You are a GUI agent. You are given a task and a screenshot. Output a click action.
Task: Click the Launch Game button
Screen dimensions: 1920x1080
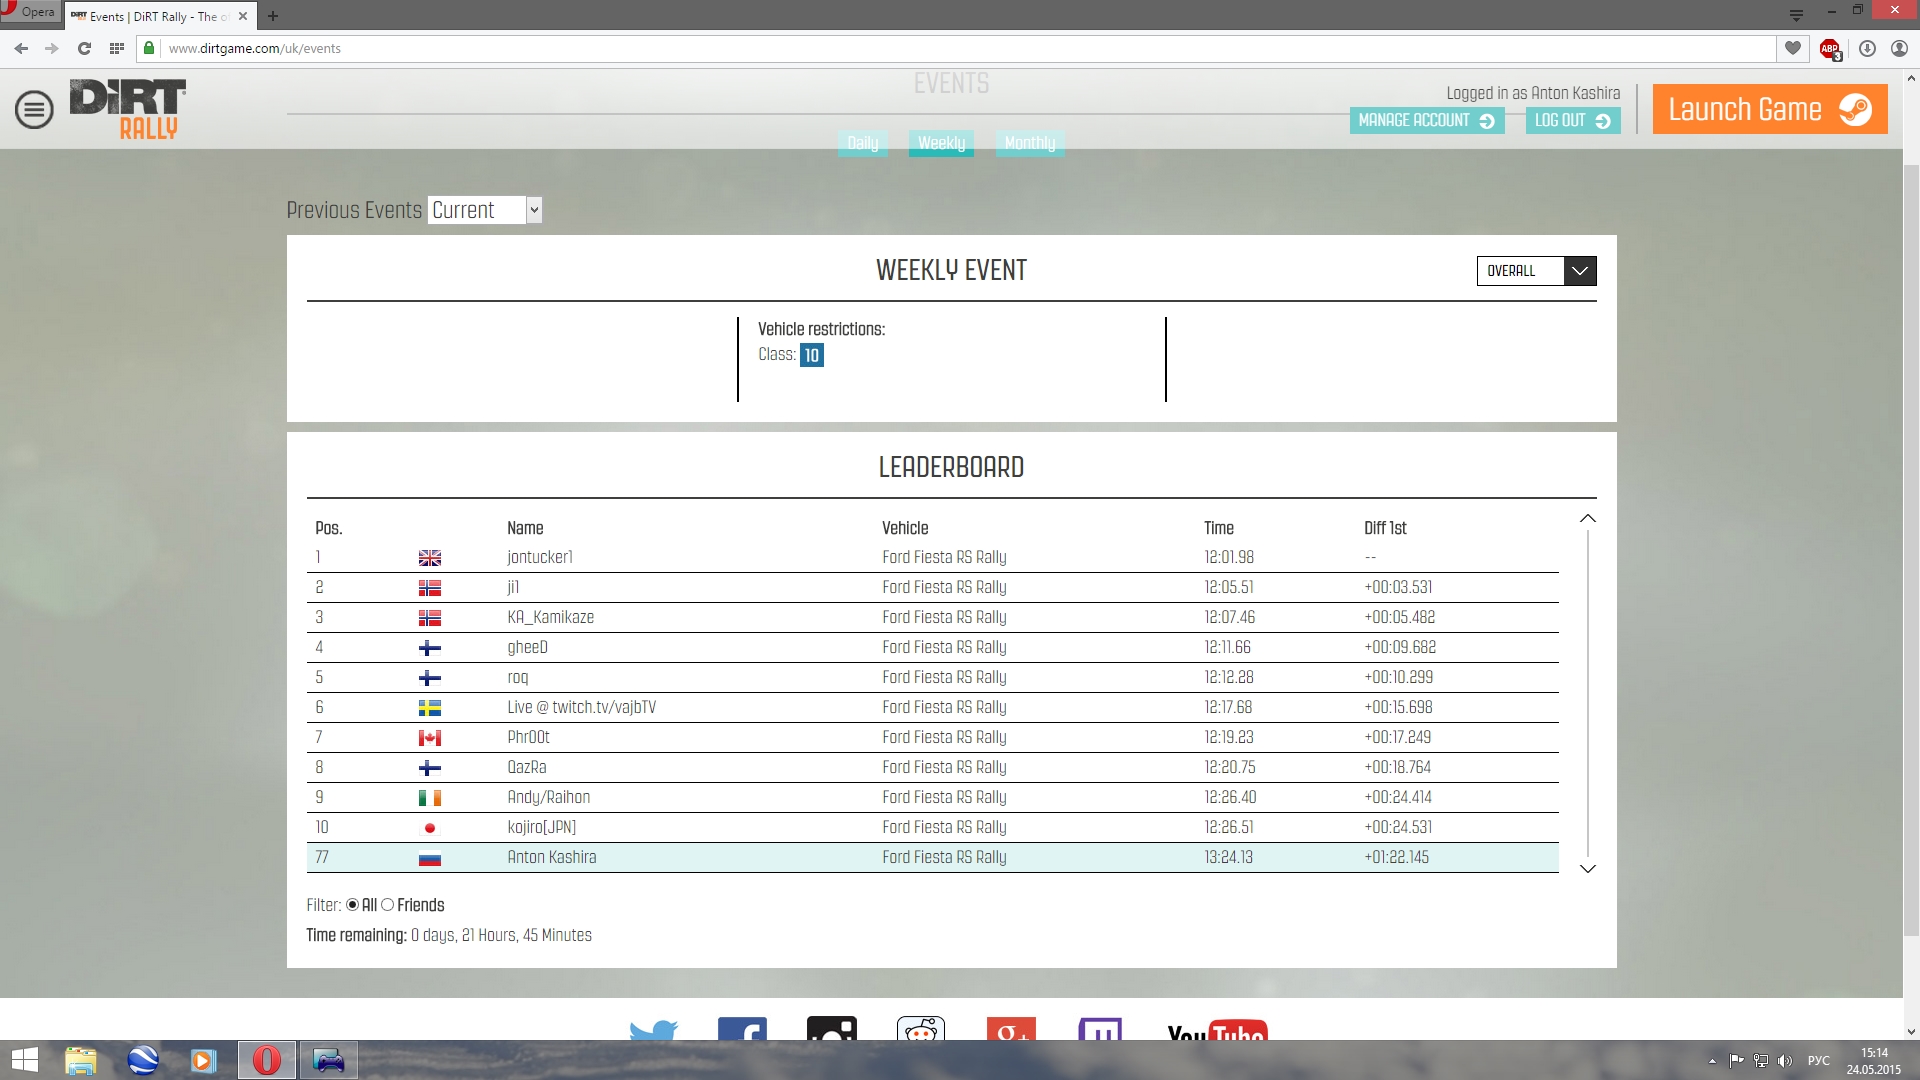pyautogui.click(x=1769, y=109)
